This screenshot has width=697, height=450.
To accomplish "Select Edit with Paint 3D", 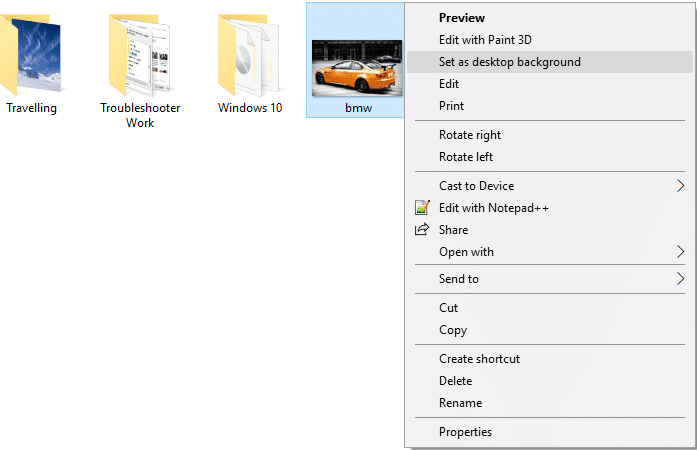I will (550, 40).
